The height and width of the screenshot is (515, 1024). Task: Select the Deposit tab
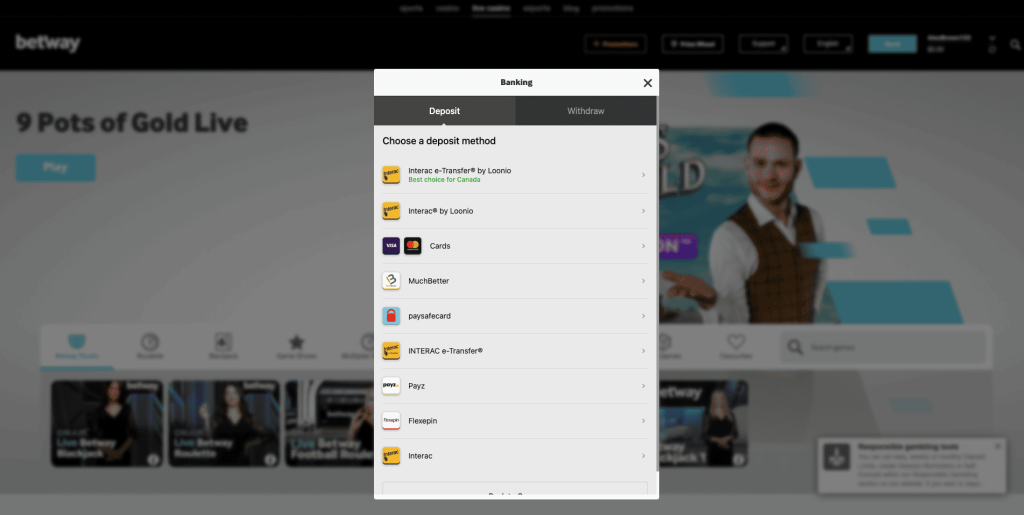pyautogui.click(x=445, y=111)
